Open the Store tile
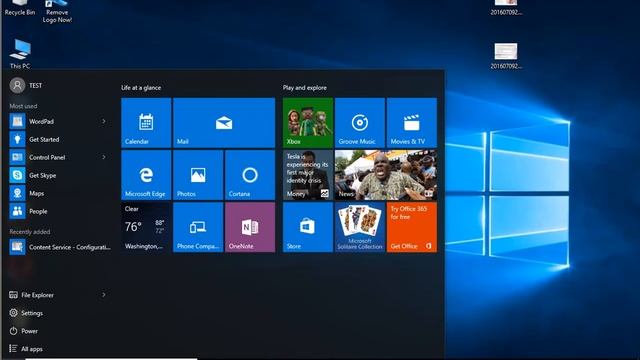Viewport: 640px width, 360px height. (x=308, y=227)
